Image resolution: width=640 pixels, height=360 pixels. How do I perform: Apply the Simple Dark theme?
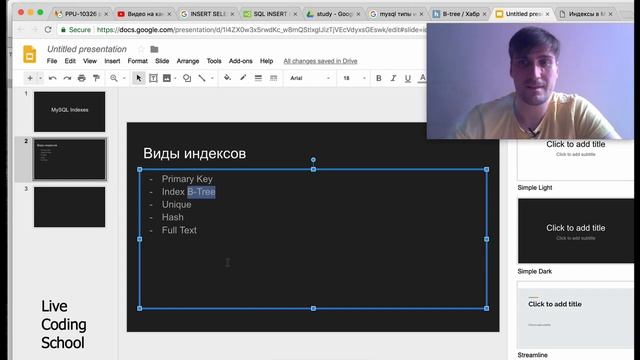pyautogui.click(x=576, y=231)
